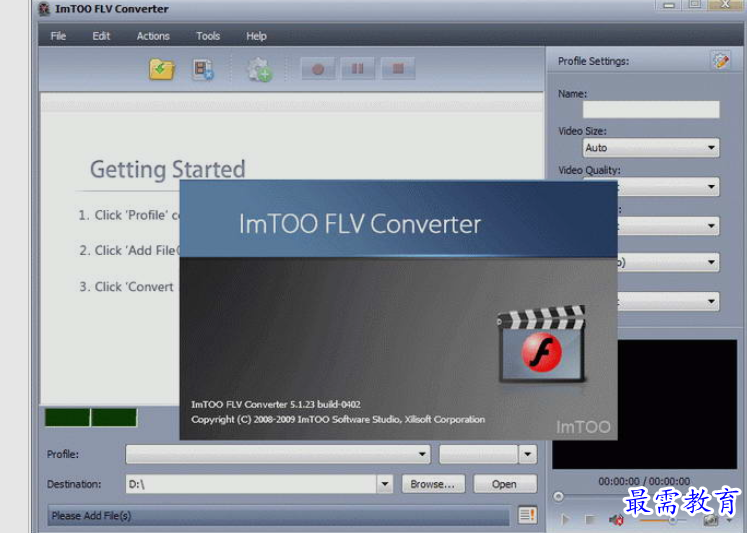Viewport: 747px width, 533px height.
Task: Expand the Destination path dropdown arrow
Action: coord(385,484)
